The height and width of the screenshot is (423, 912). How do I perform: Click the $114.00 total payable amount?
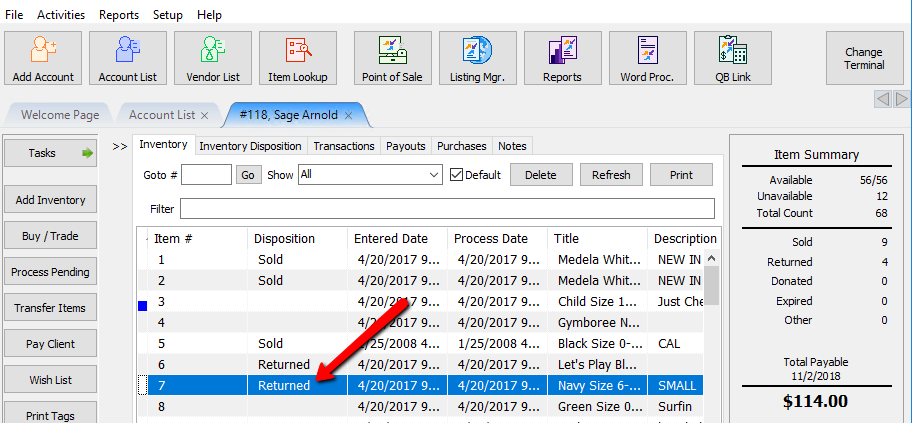click(x=816, y=401)
